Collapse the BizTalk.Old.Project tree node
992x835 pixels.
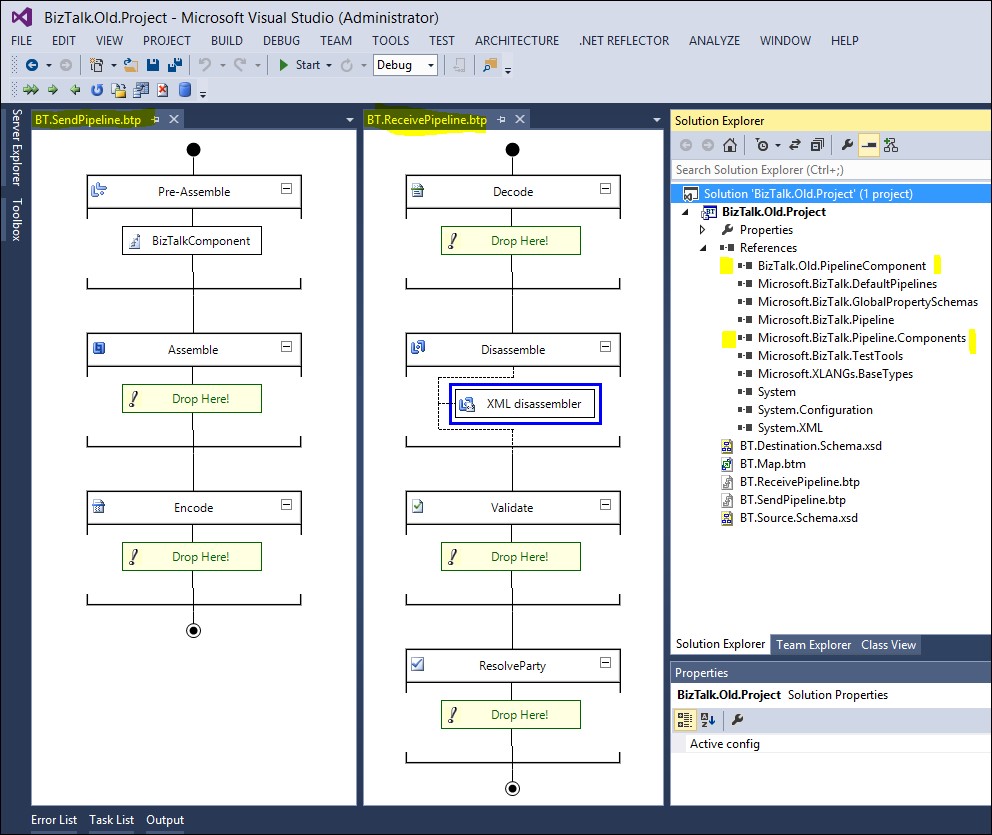[x=685, y=212]
